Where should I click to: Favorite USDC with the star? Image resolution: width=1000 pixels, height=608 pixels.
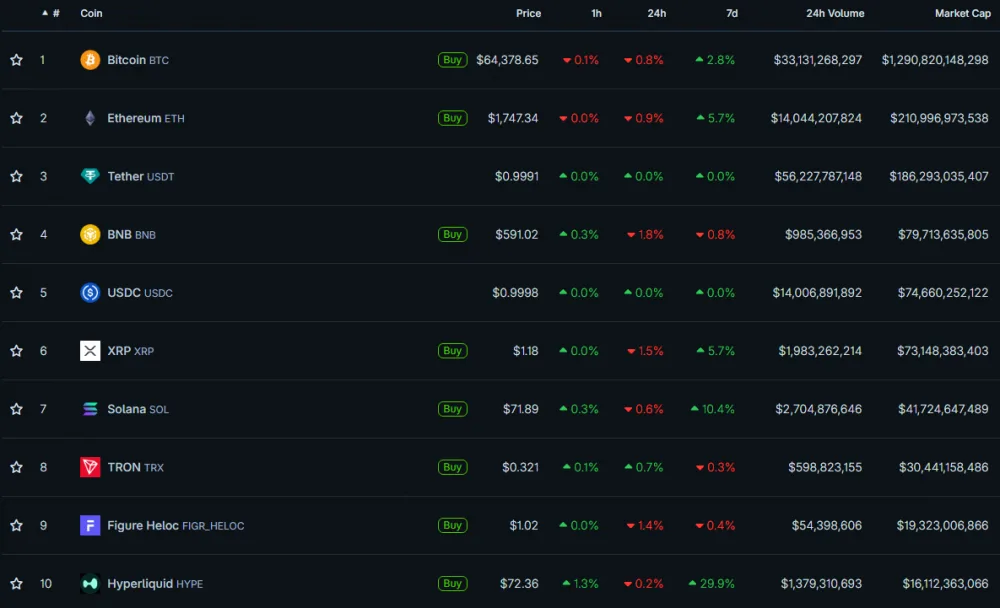pos(17,292)
